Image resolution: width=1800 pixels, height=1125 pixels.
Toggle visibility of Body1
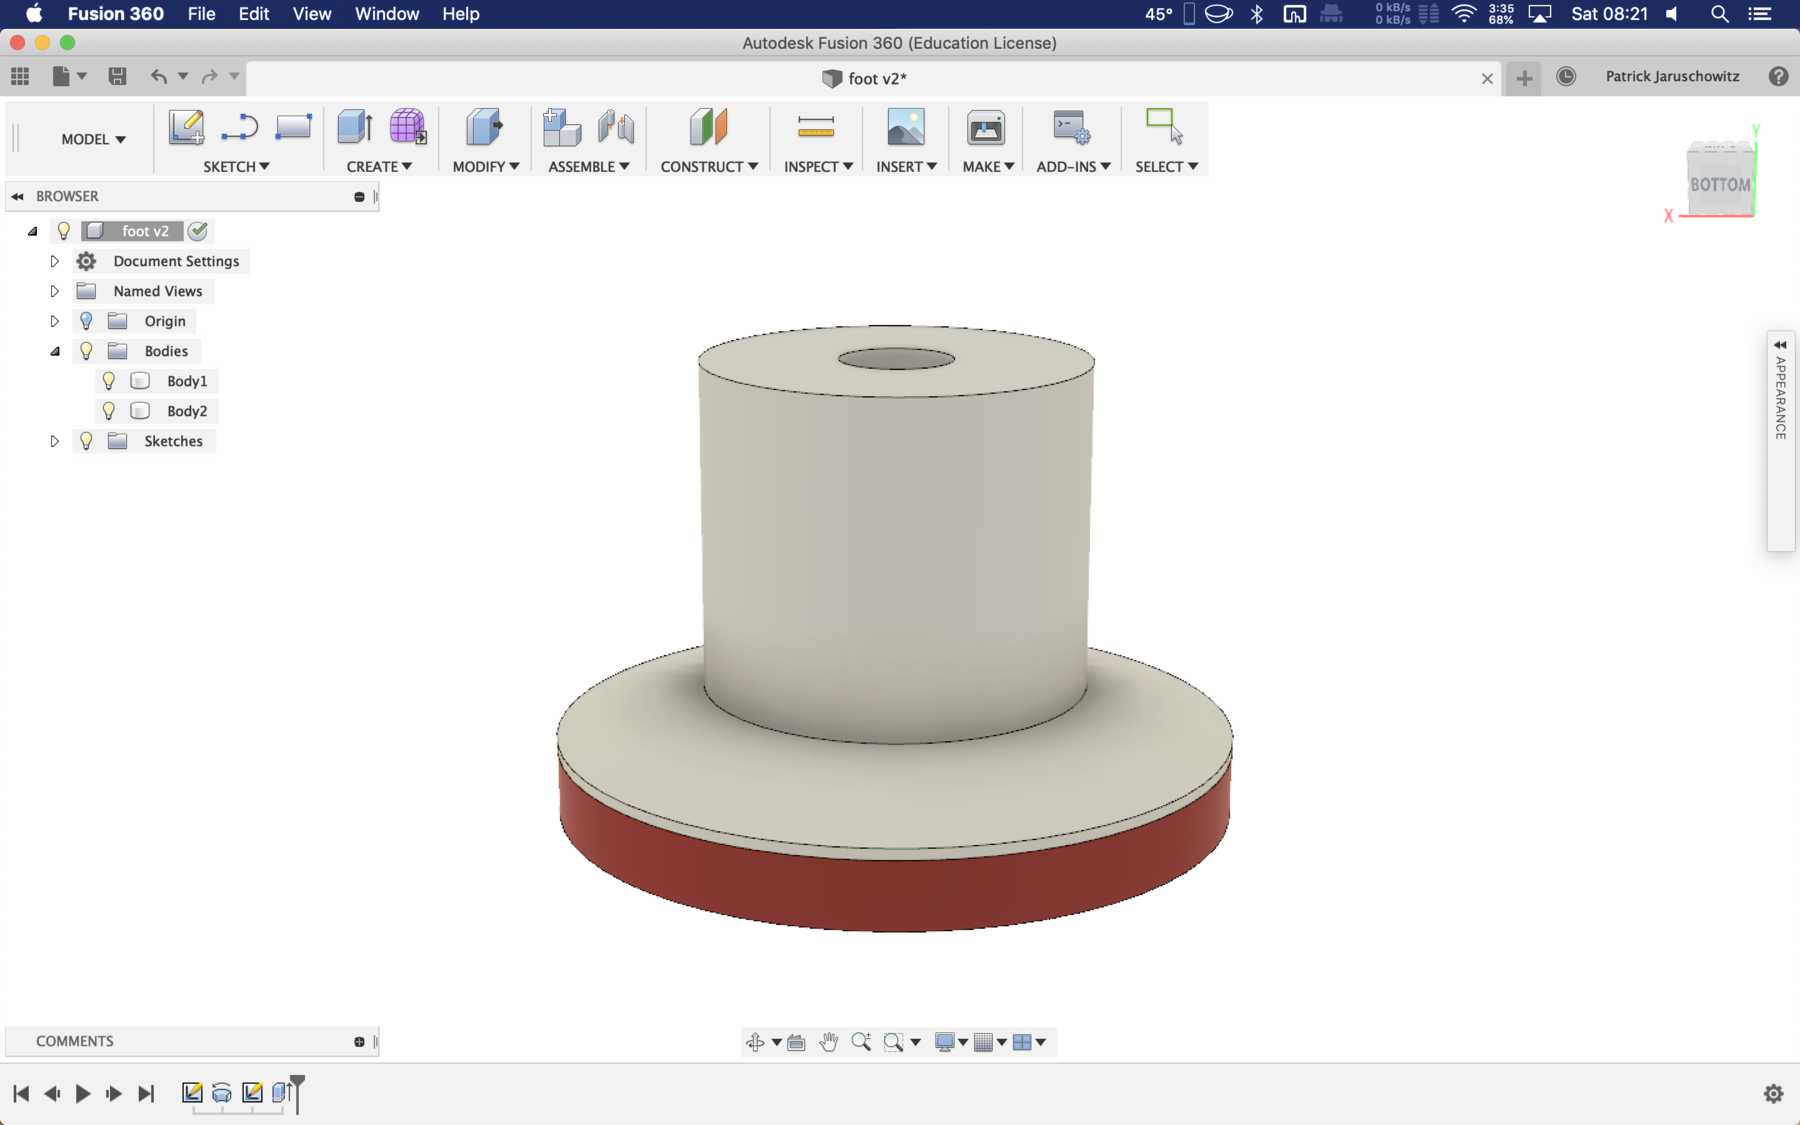pyautogui.click(x=109, y=381)
